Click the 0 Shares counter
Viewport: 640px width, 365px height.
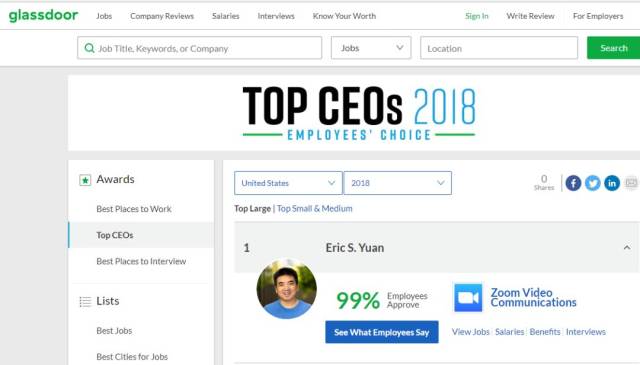(544, 182)
